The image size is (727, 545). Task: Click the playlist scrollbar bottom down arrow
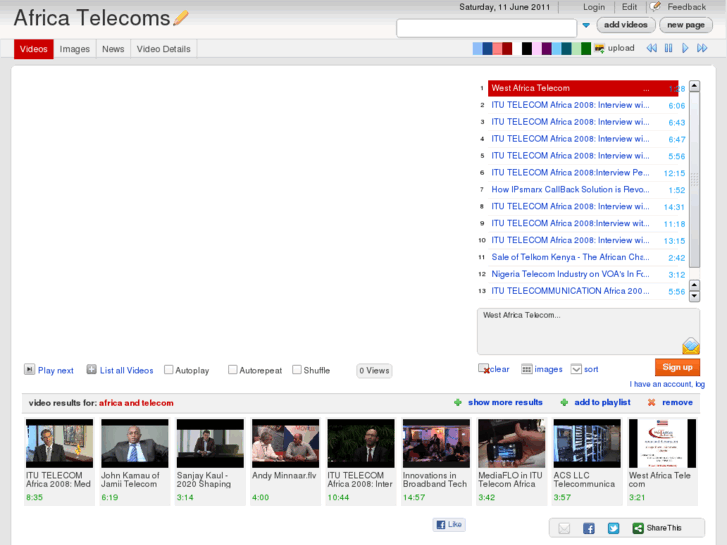pyautogui.click(x=694, y=296)
